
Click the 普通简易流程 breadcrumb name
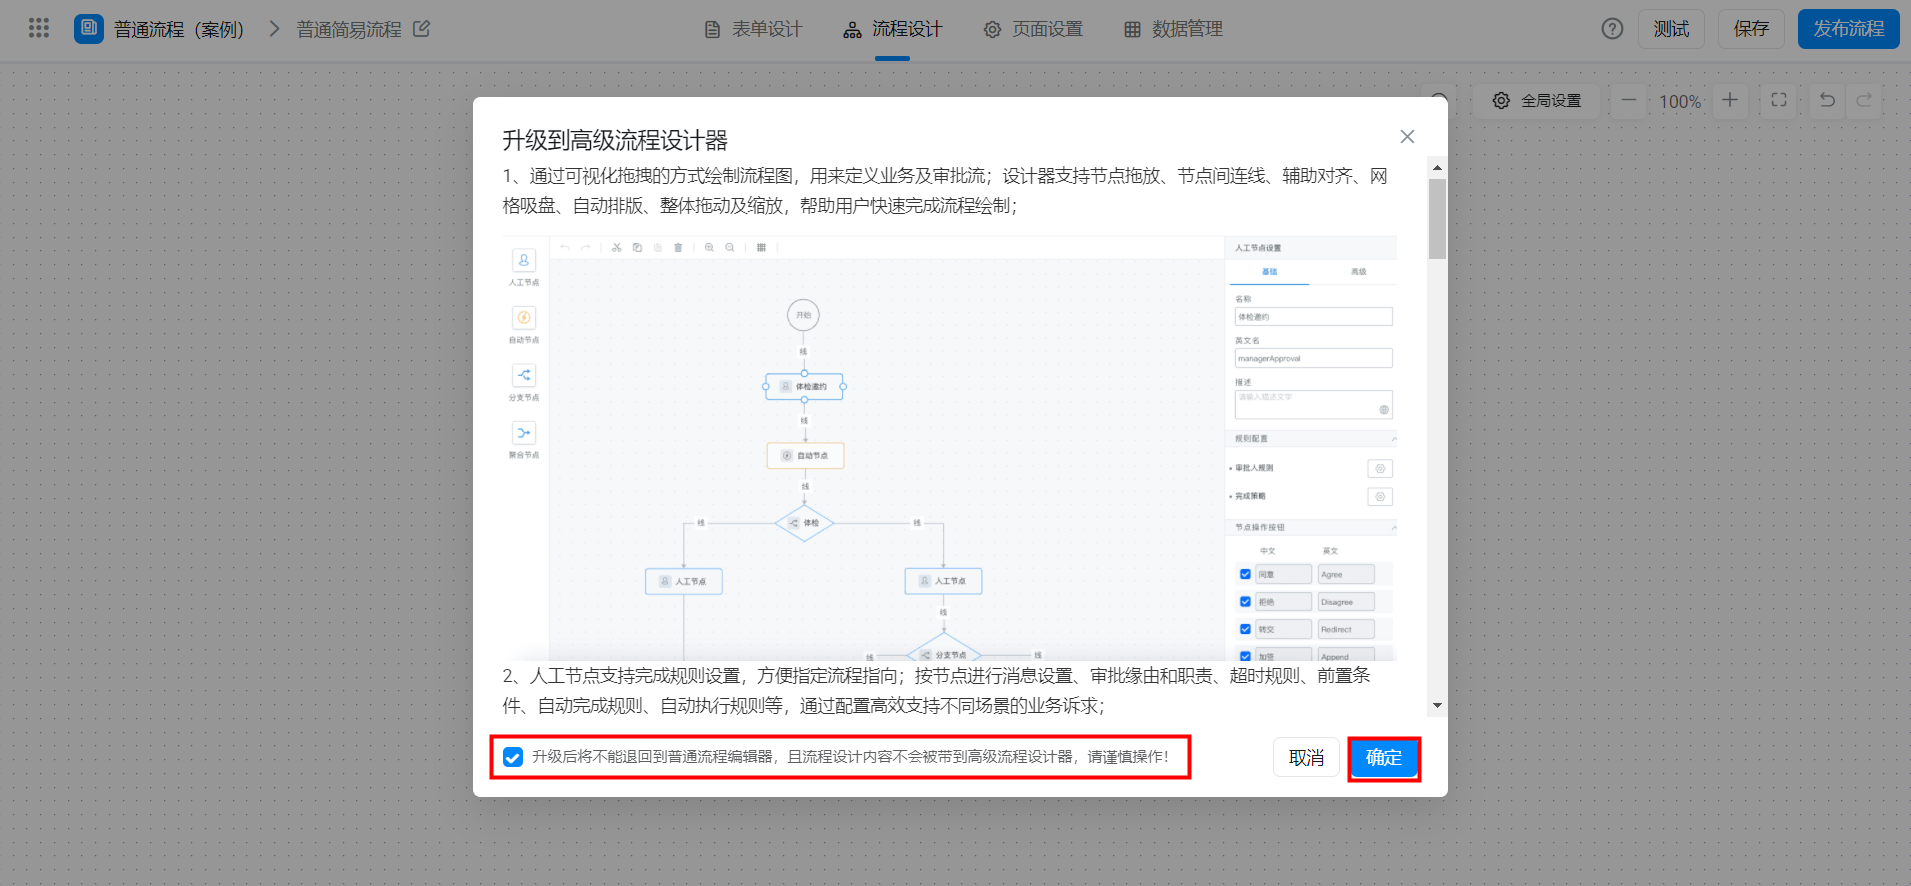click(x=349, y=29)
